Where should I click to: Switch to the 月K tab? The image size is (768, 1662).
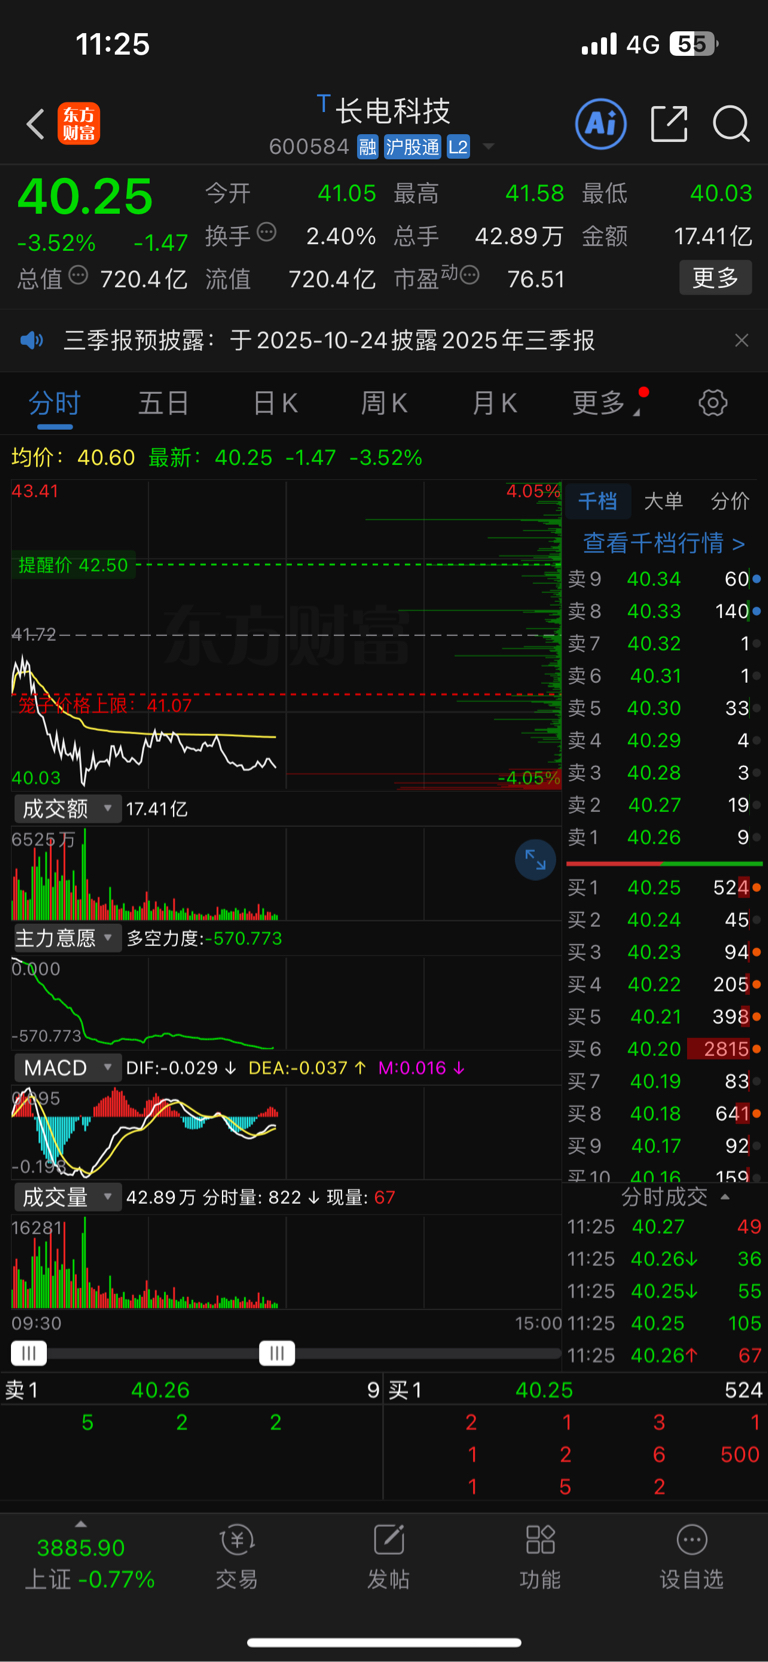[494, 403]
